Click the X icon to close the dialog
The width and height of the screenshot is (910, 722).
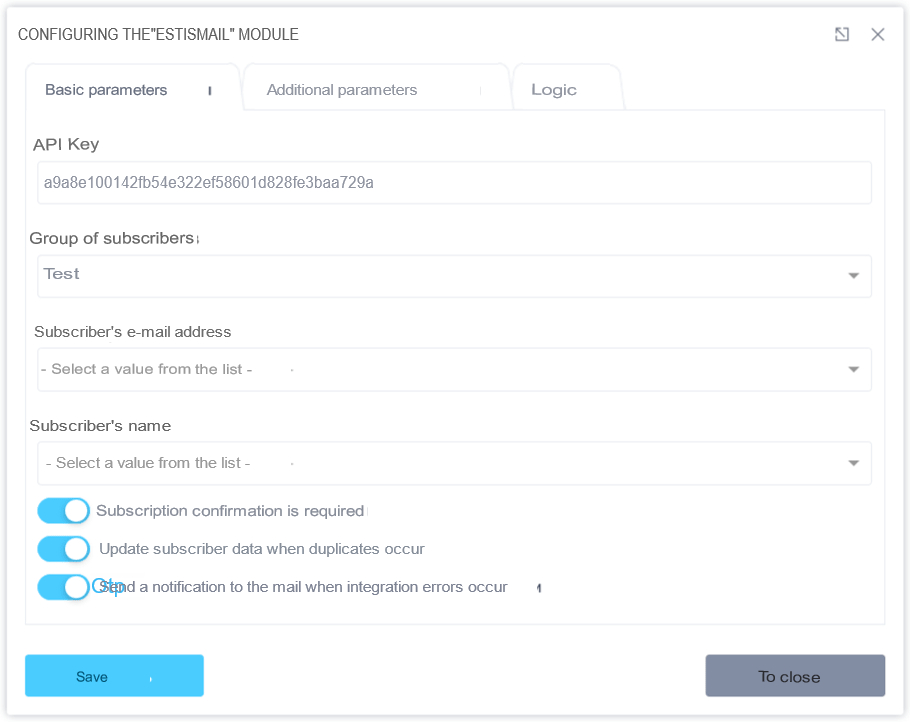point(877,34)
